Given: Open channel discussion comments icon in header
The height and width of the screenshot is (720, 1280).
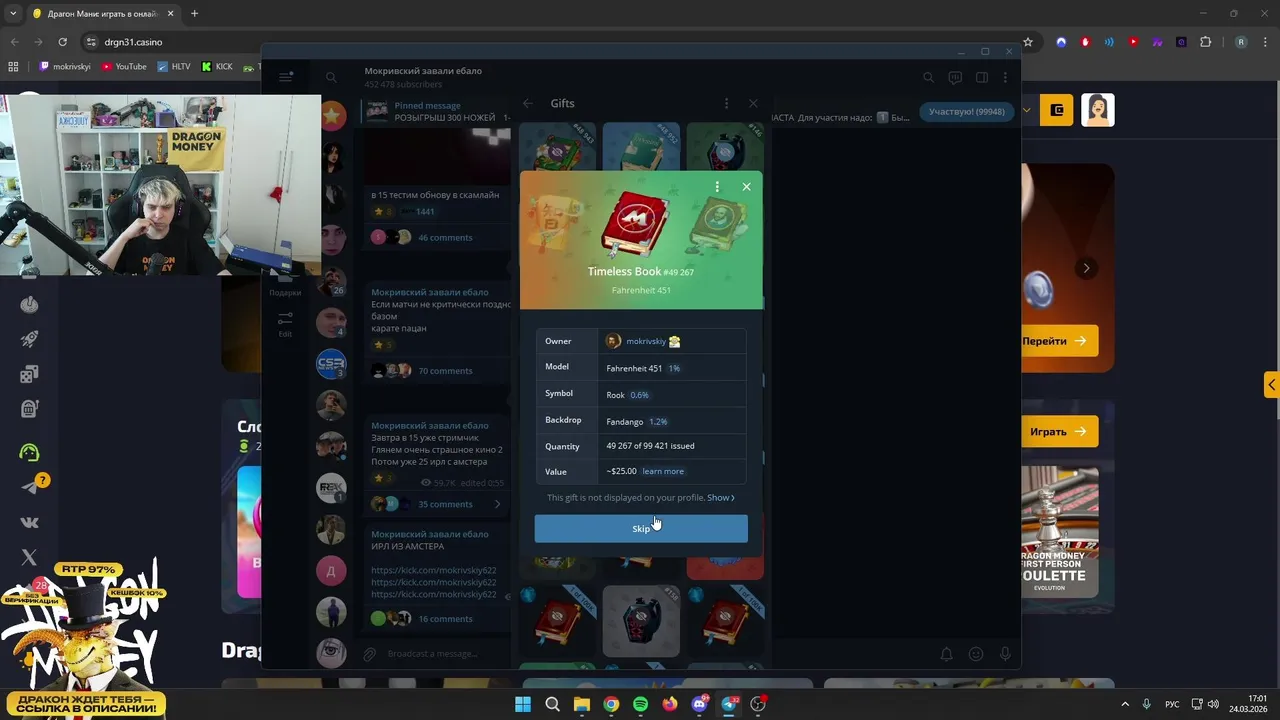Looking at the screenshot, I should pyautogui.click(x=955, y=77).
